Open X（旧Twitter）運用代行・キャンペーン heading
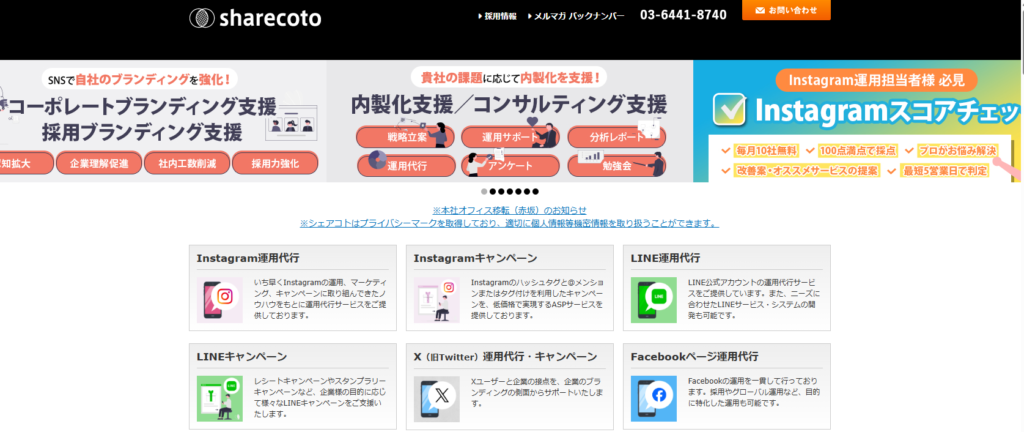This screenshot has width=1024, height=432. [x=505, y=357]
